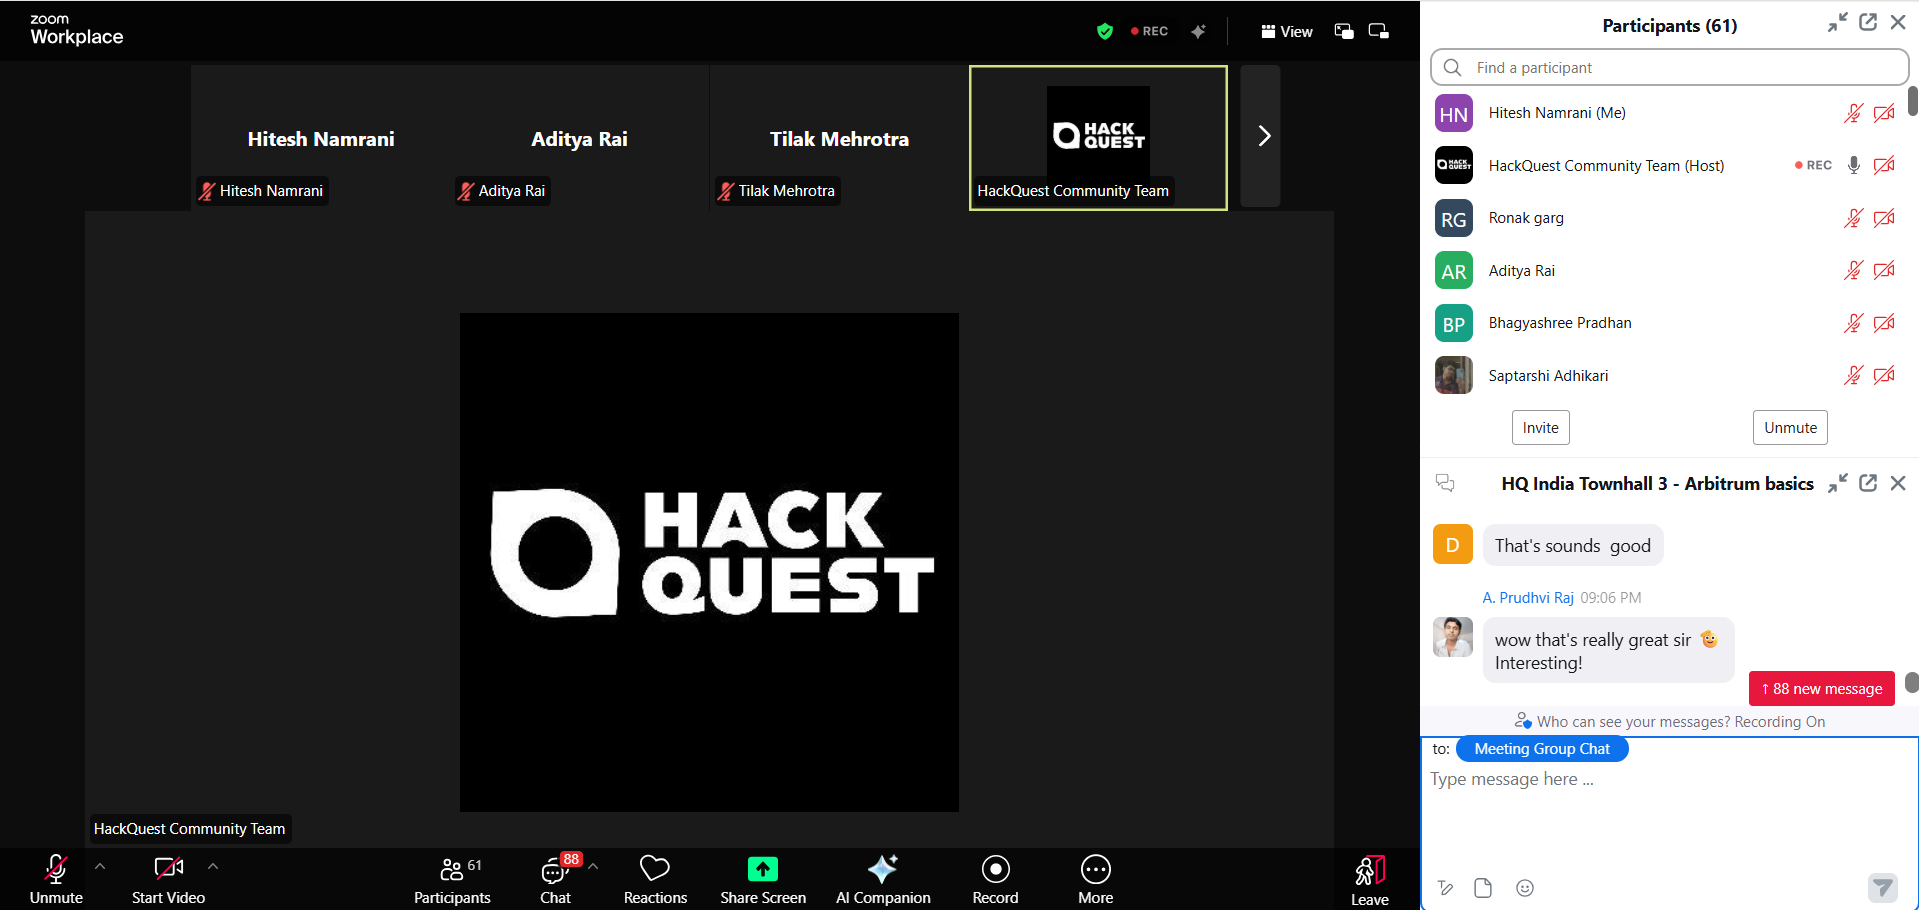Click muted mic icon for Bhagyashree Pradhan

point(1853,323)
